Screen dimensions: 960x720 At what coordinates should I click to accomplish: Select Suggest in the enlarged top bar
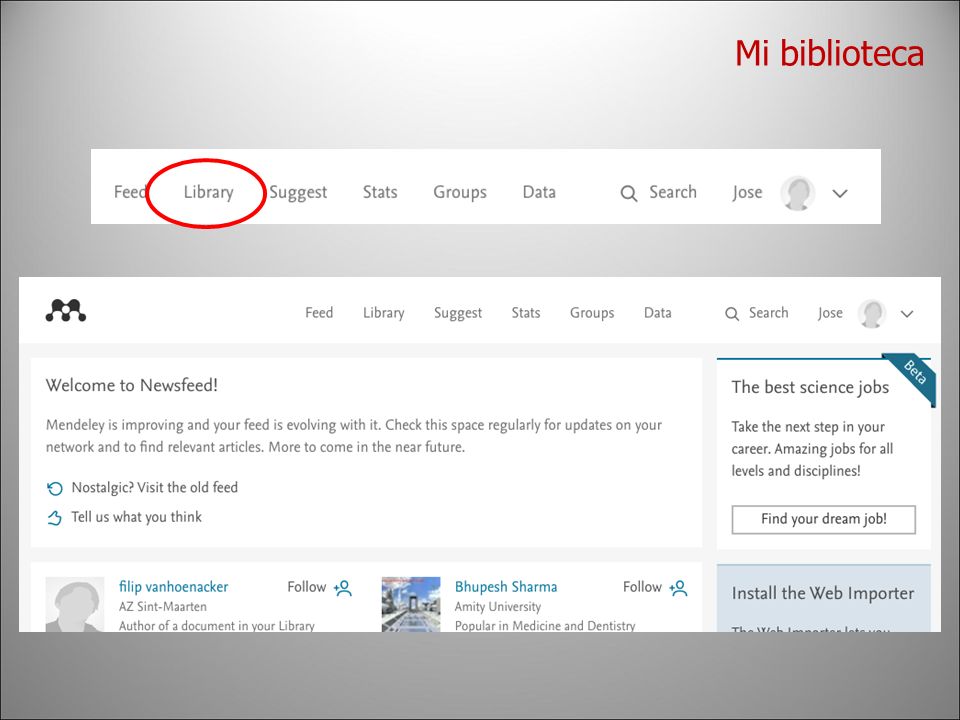[x=298, y=192]
